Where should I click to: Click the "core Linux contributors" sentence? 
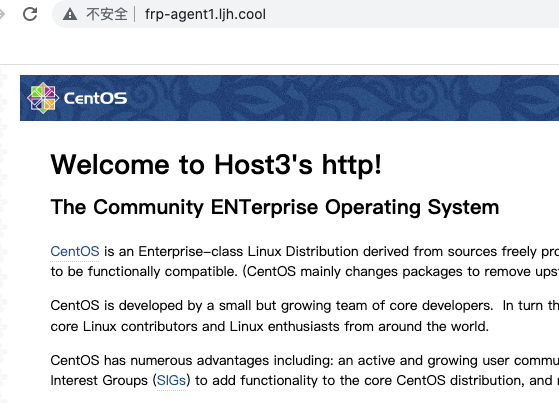tap(270, 326)
